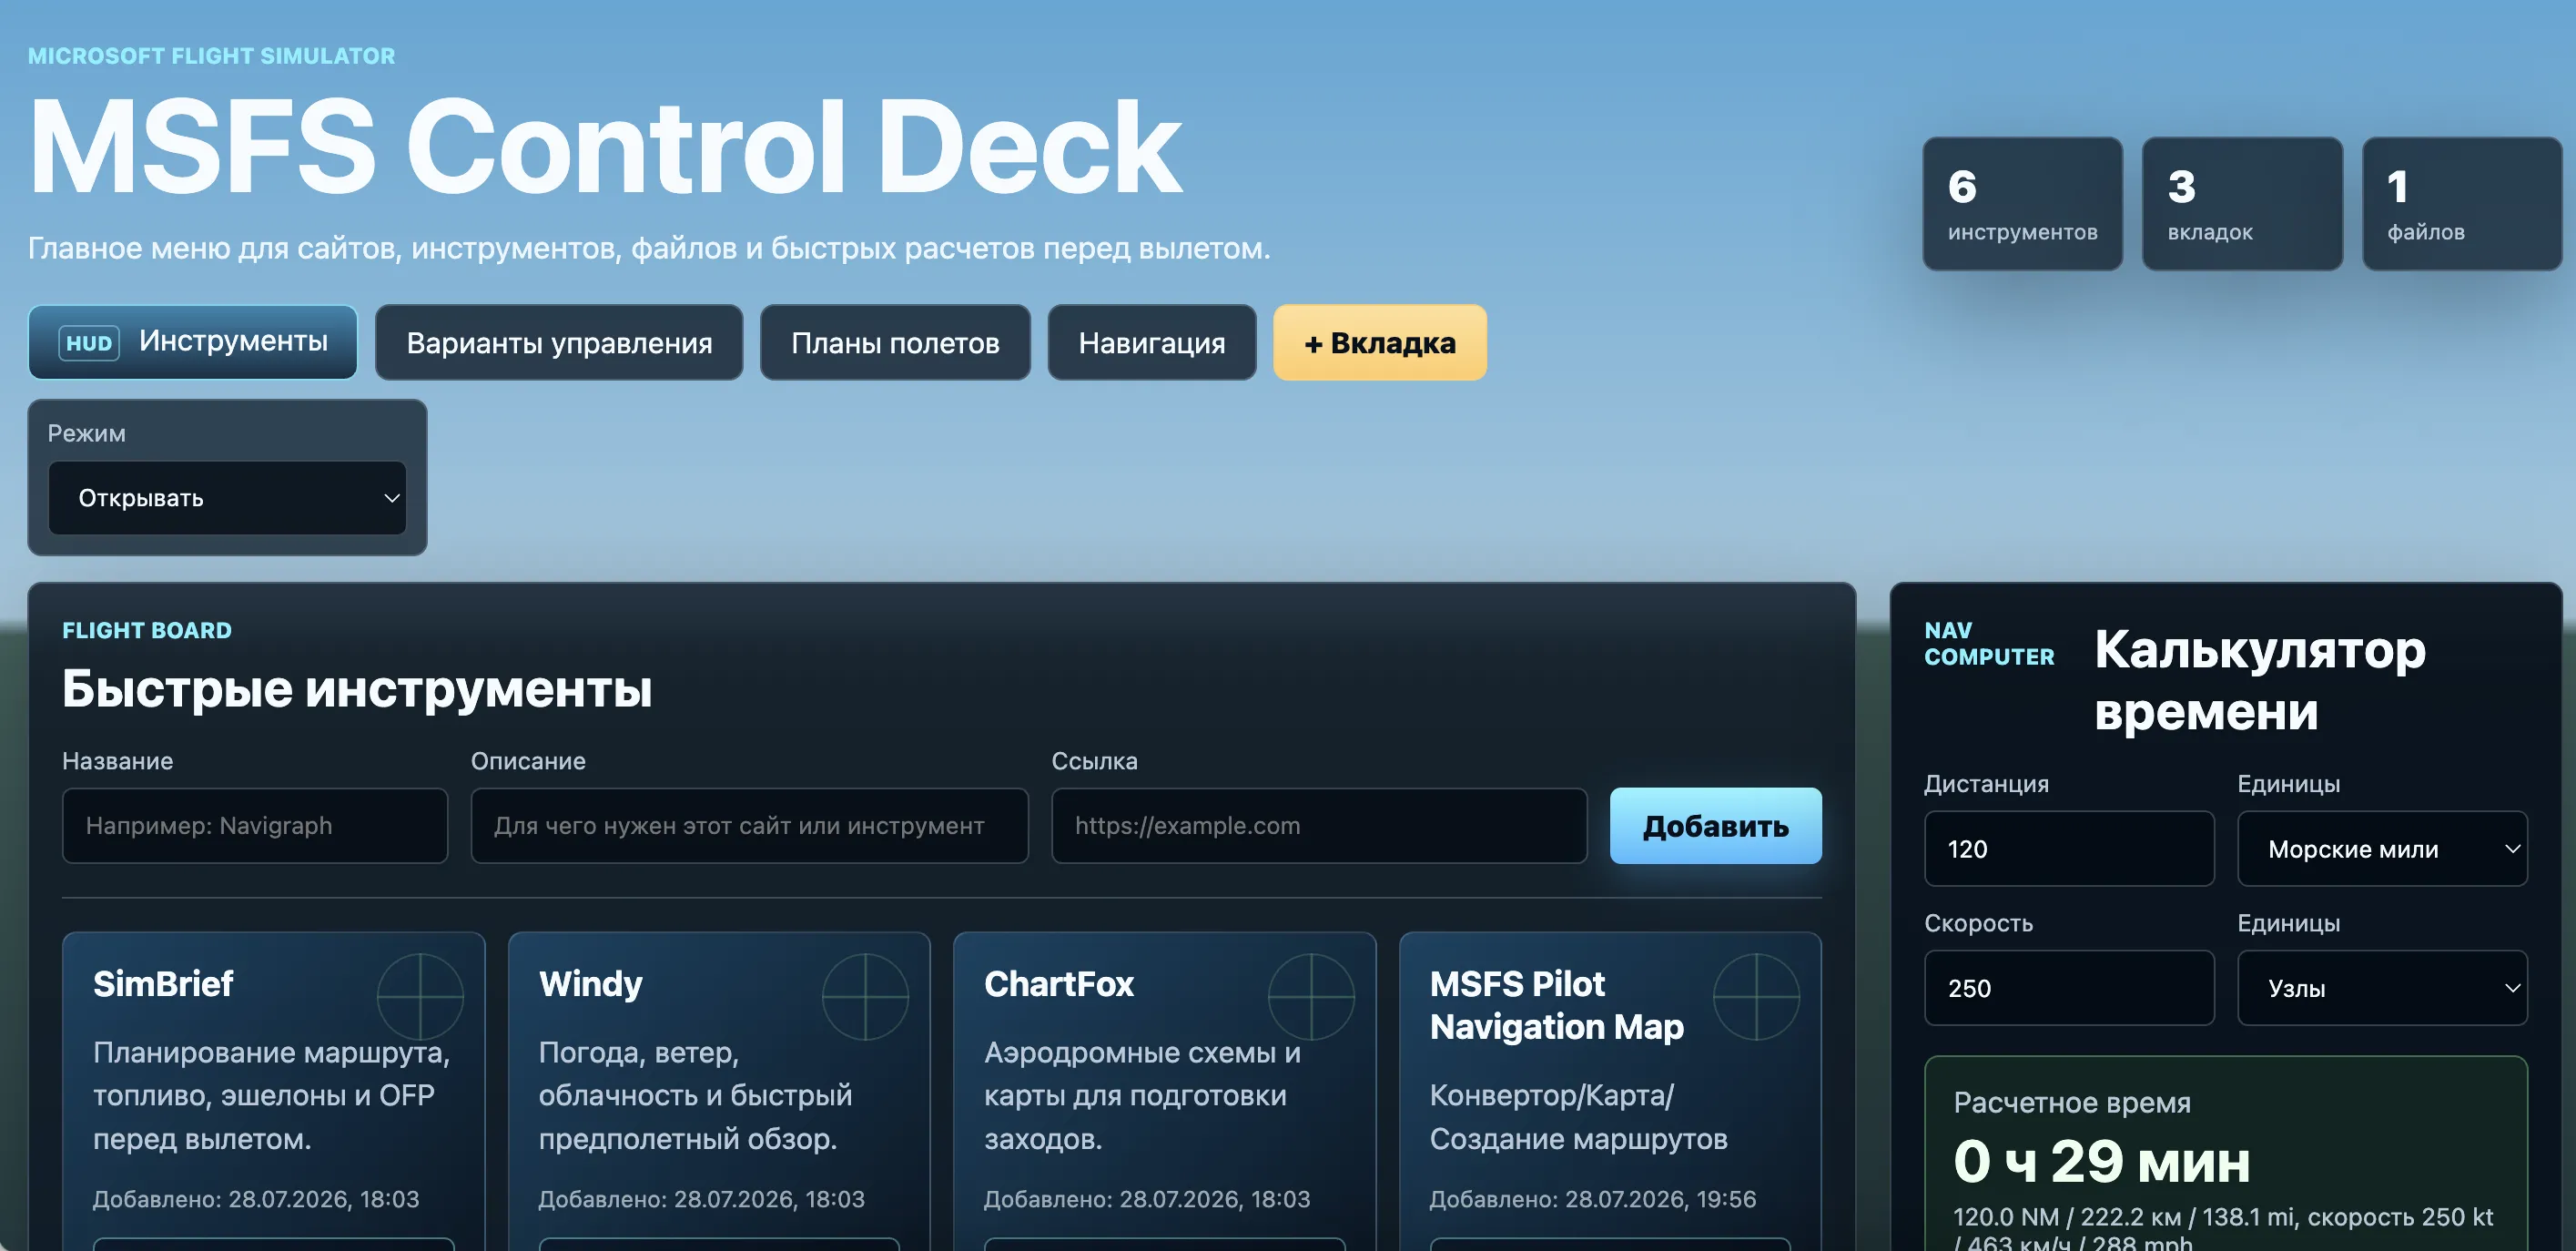2576x1251 pixels.
Task: Click the 1 файлов stat tile
Action: coord(2462,203)
